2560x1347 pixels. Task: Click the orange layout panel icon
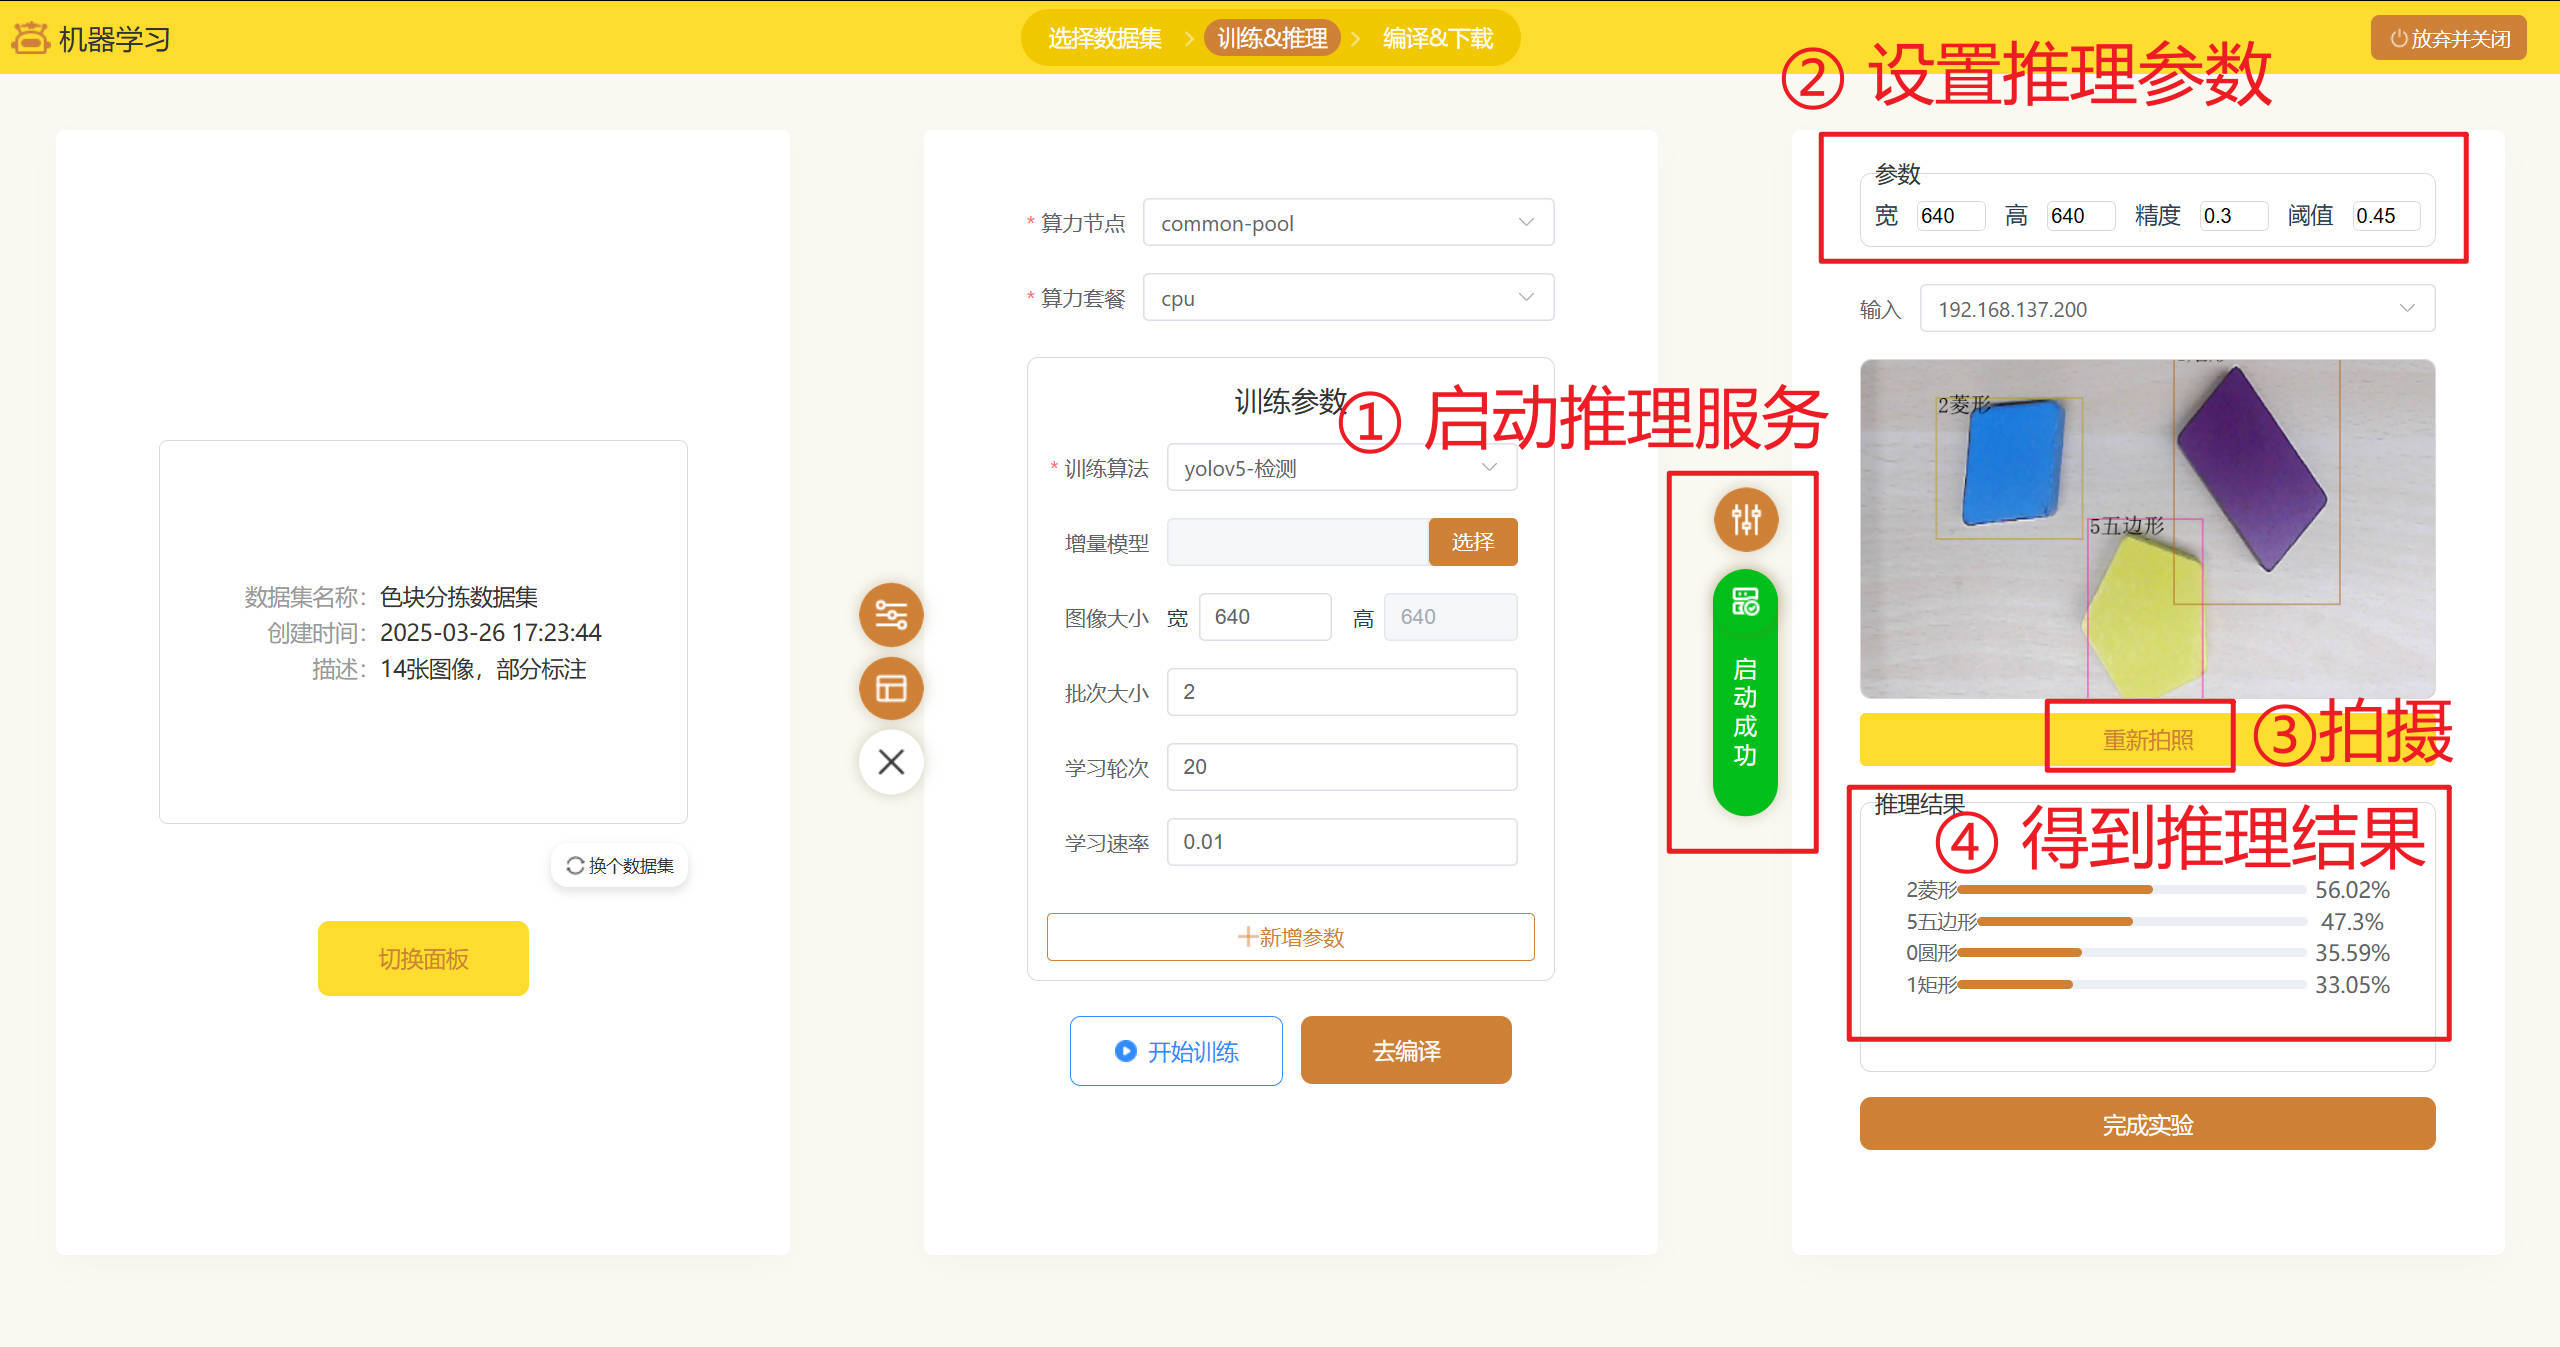(891, 688)
